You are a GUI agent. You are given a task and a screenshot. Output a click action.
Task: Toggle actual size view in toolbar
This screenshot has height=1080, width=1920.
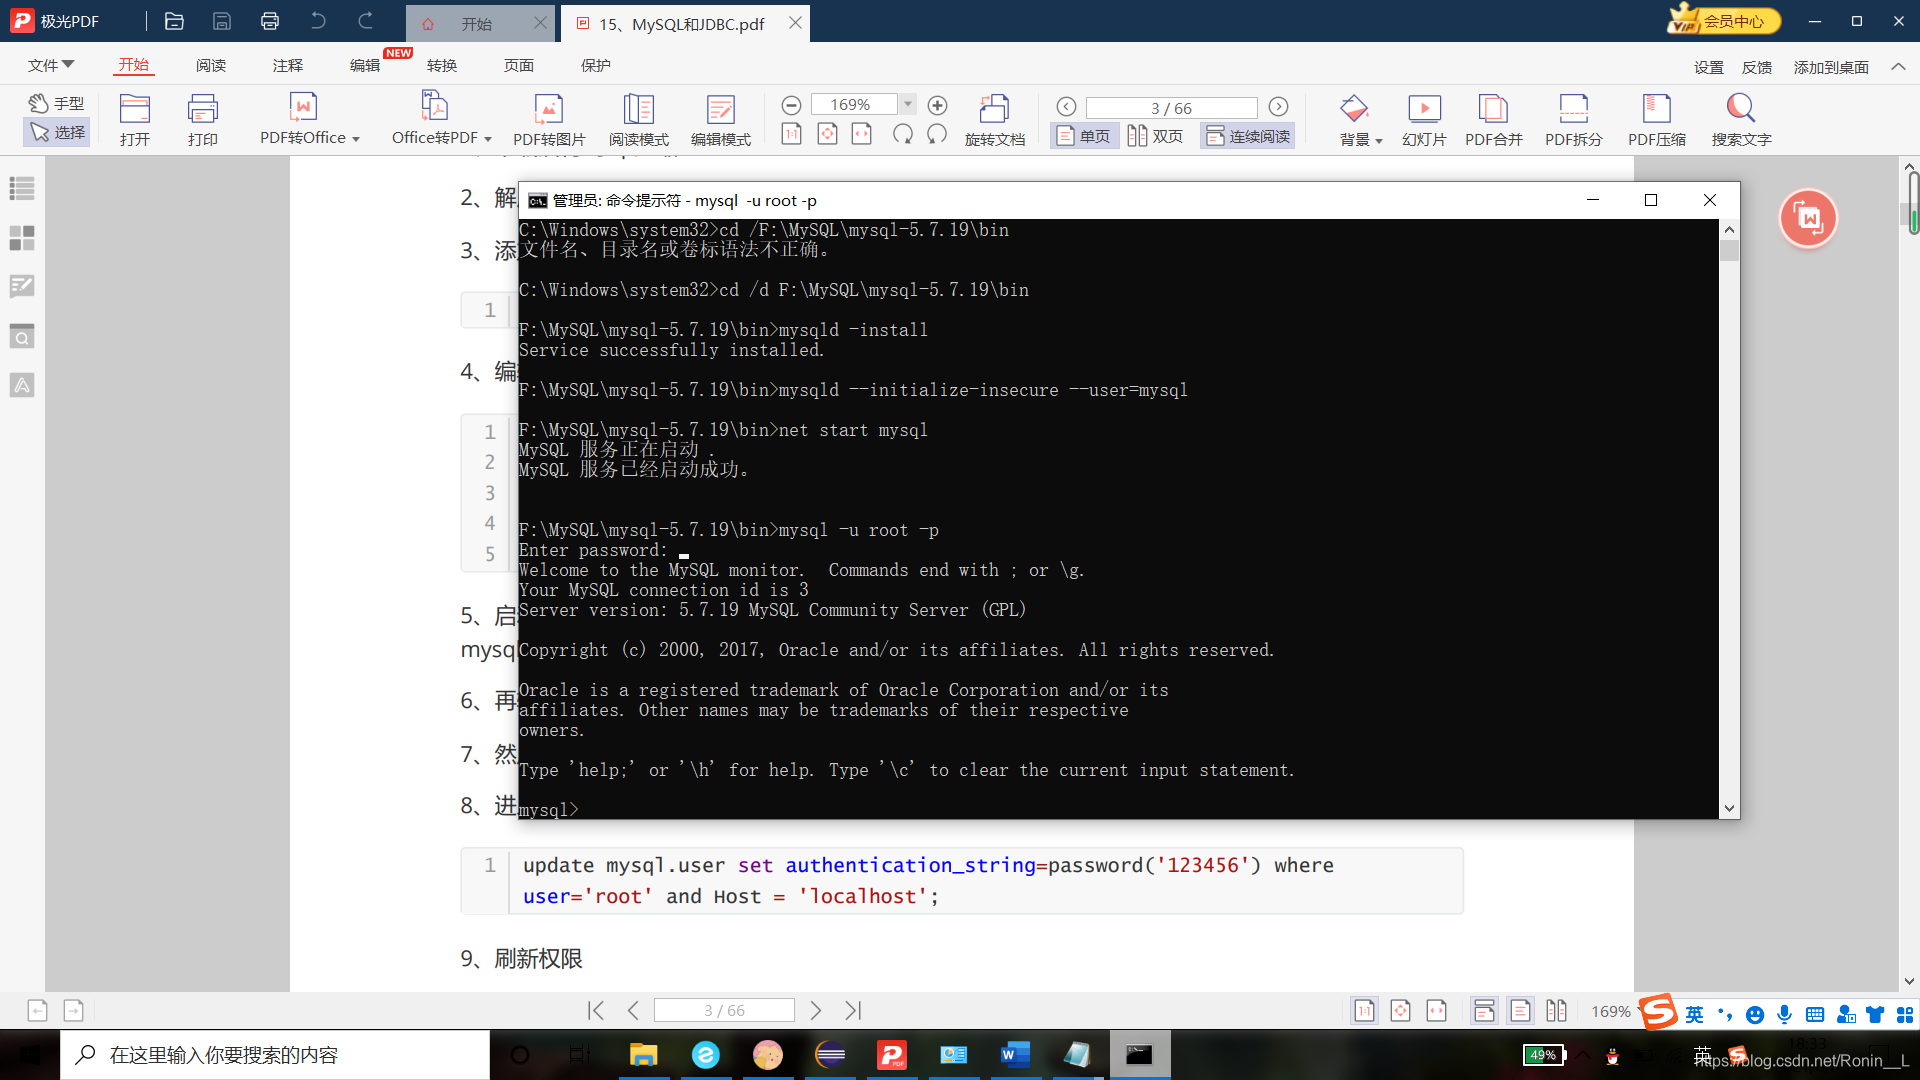coord(791,134)
